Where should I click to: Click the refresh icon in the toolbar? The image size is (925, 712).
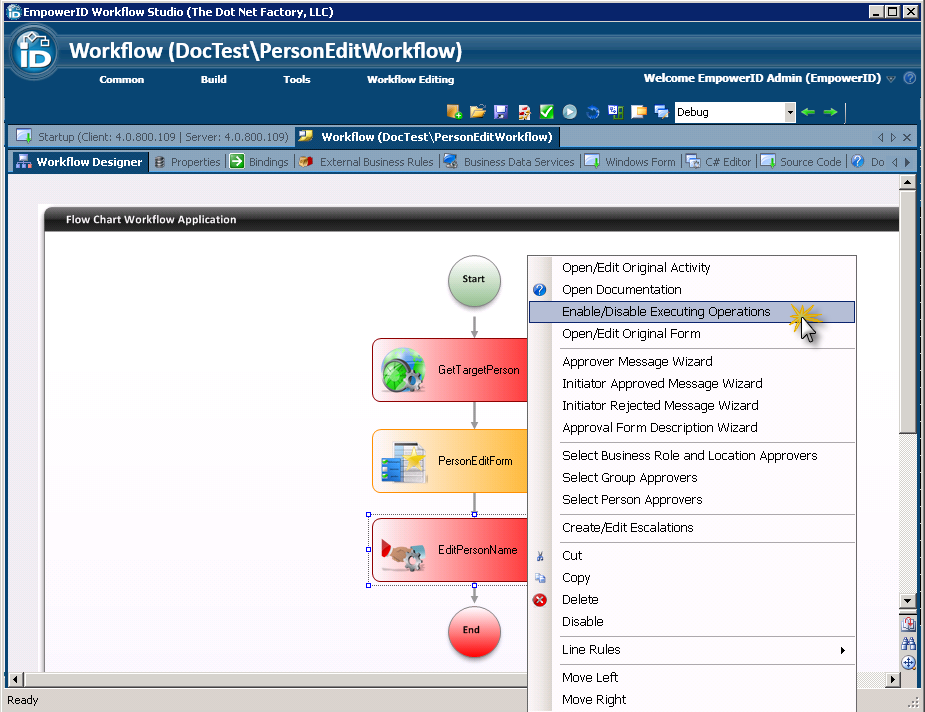point(593,113)
